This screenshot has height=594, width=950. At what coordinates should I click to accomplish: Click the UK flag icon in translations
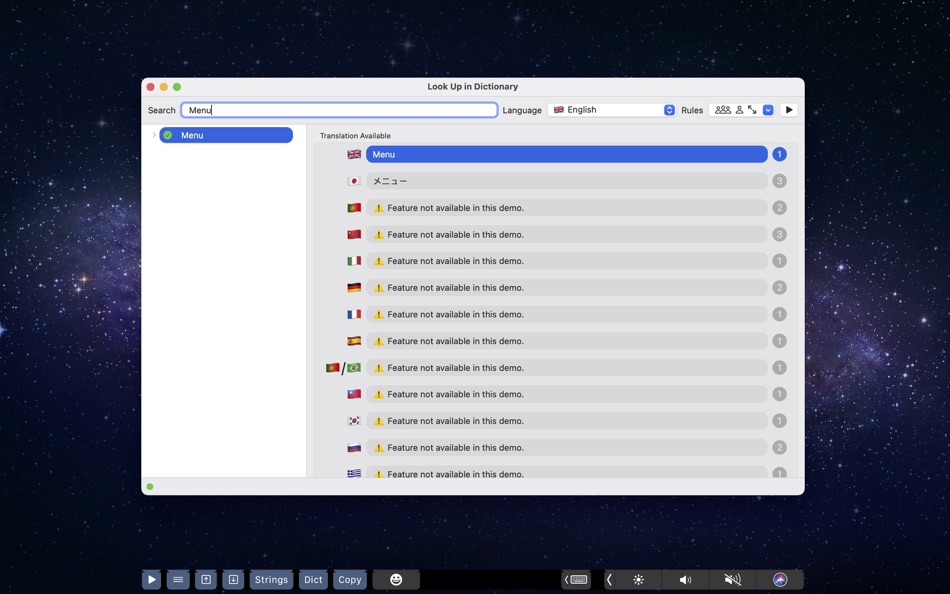354,155
